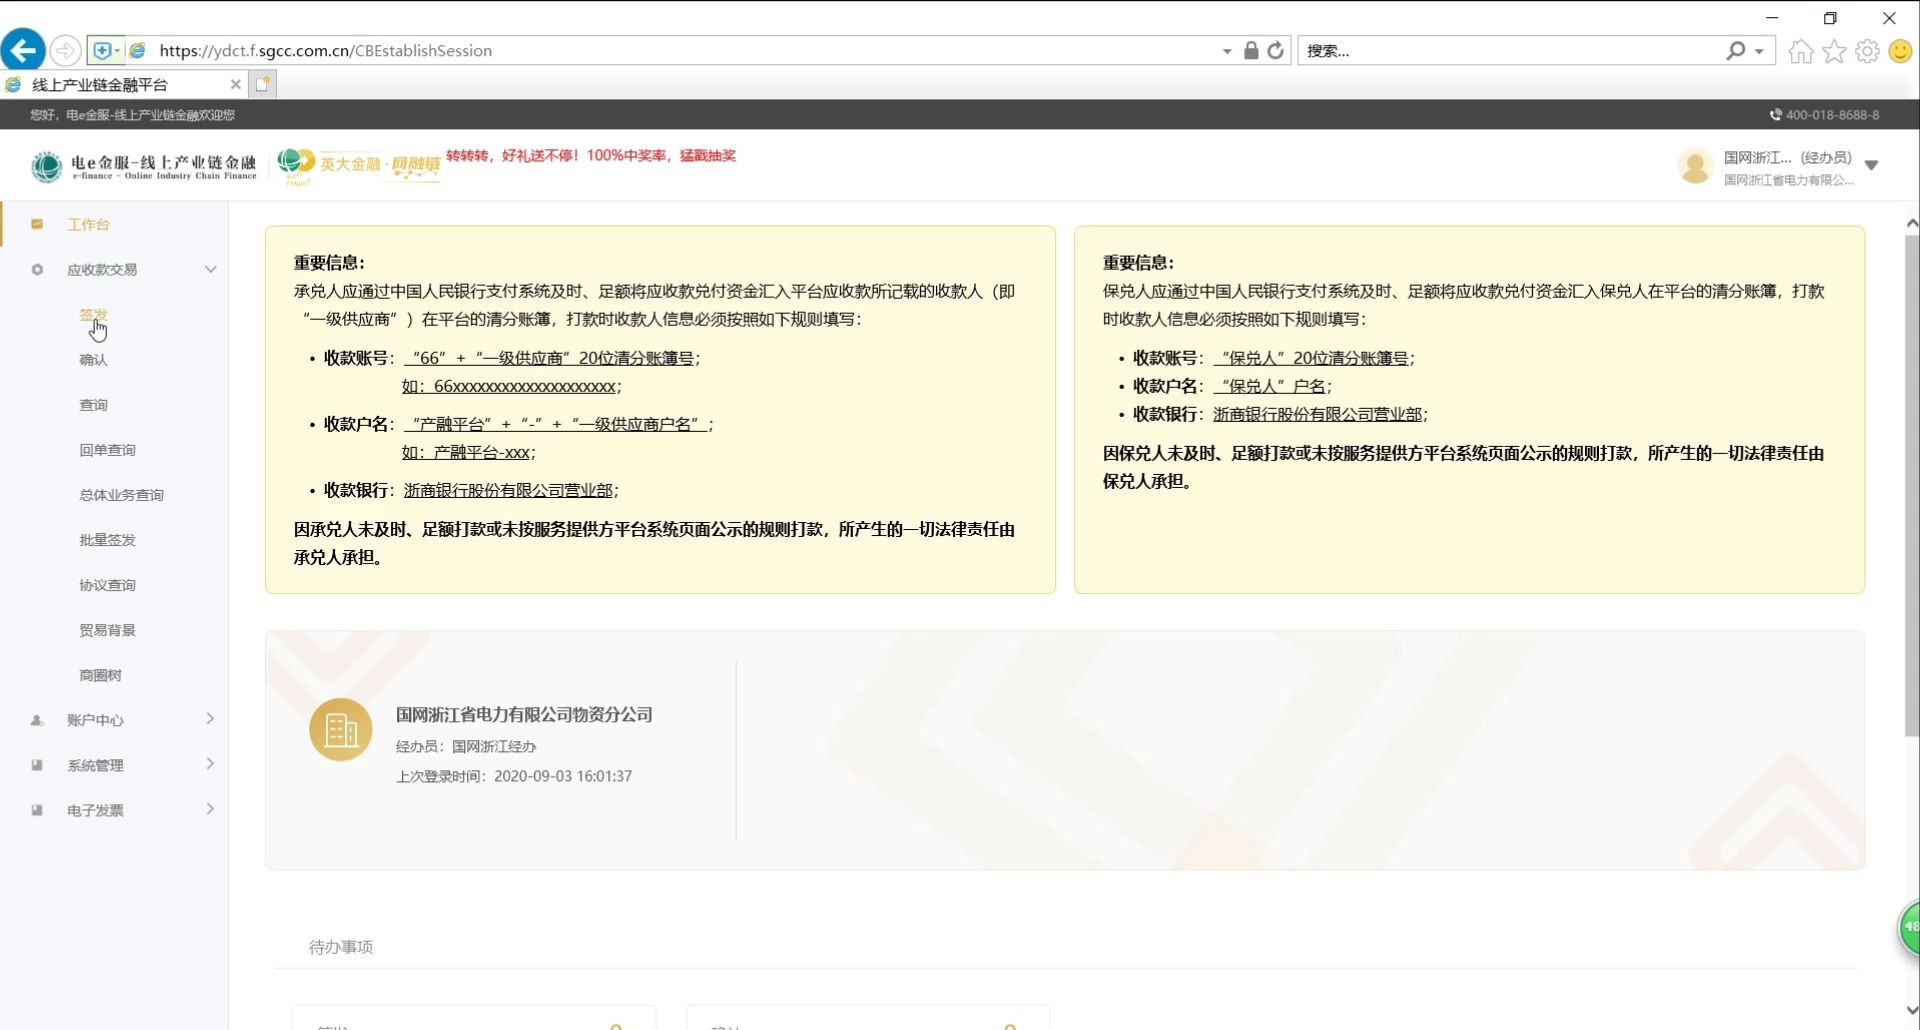
Task: Click 经办员：国网浙江经办 text
Action: coord(466,746)
